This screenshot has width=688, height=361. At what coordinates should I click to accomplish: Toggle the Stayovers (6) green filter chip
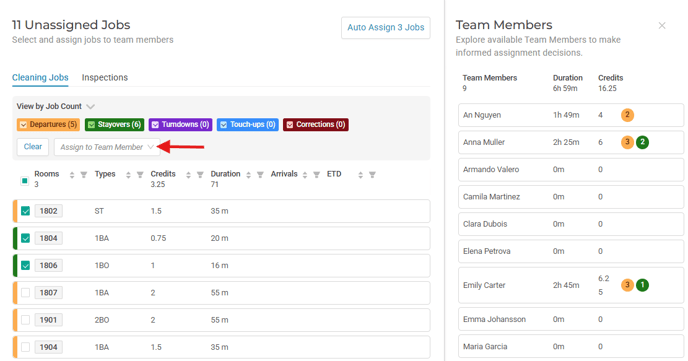click(x=115, y=125)
